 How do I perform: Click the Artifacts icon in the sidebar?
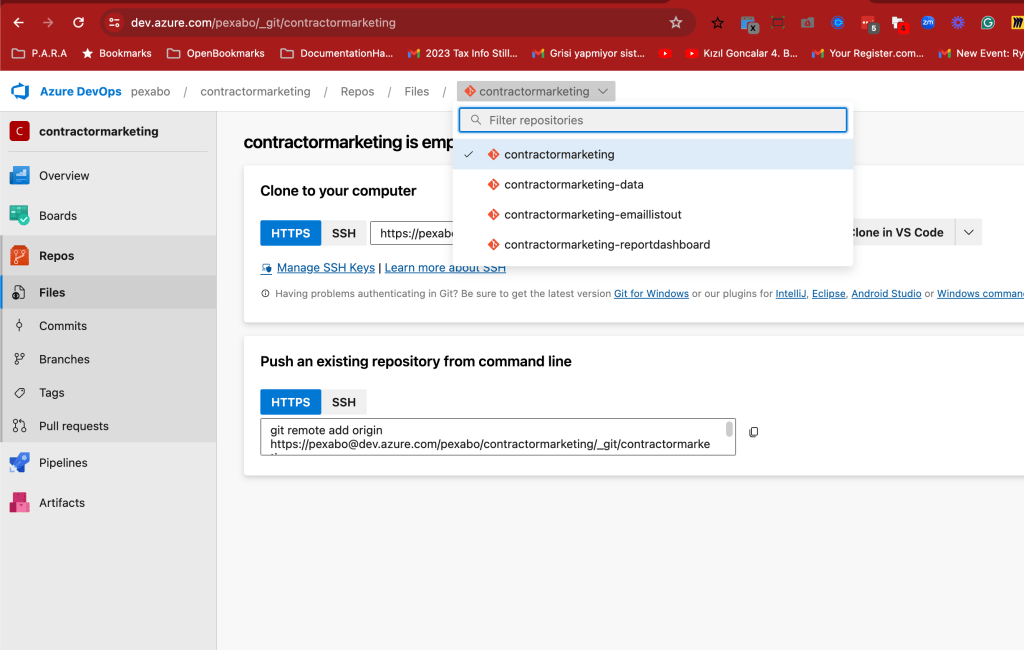pyautogui.click(x=20, y=502)
